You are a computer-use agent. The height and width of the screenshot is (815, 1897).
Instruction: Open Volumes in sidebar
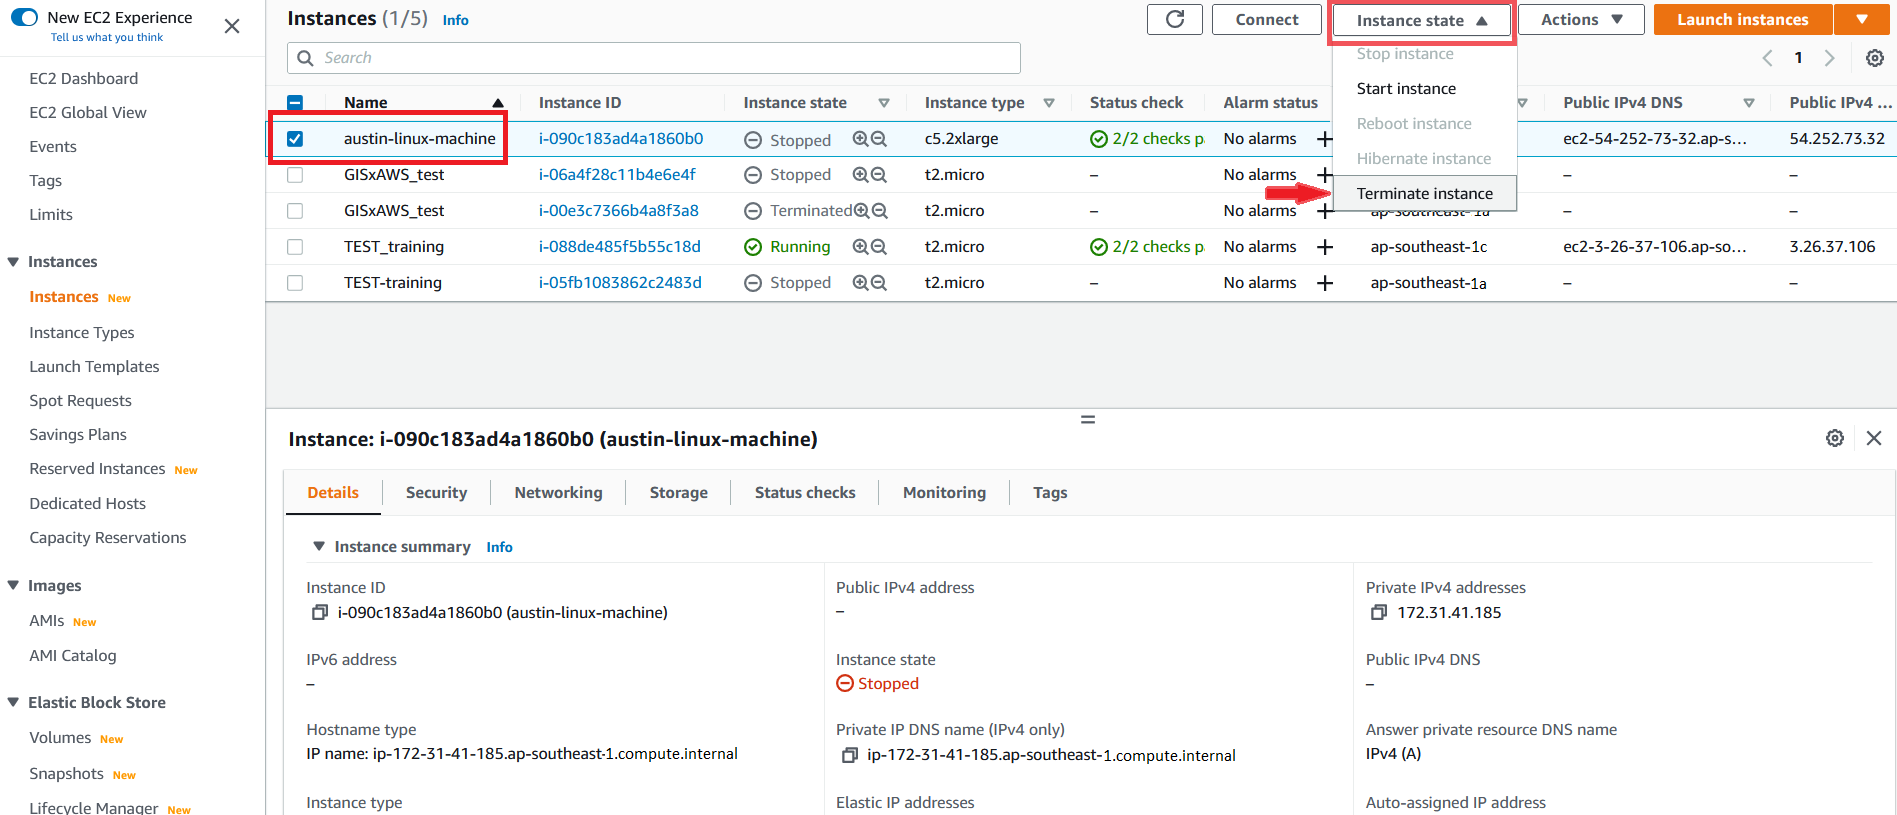(x=60, y=738)
